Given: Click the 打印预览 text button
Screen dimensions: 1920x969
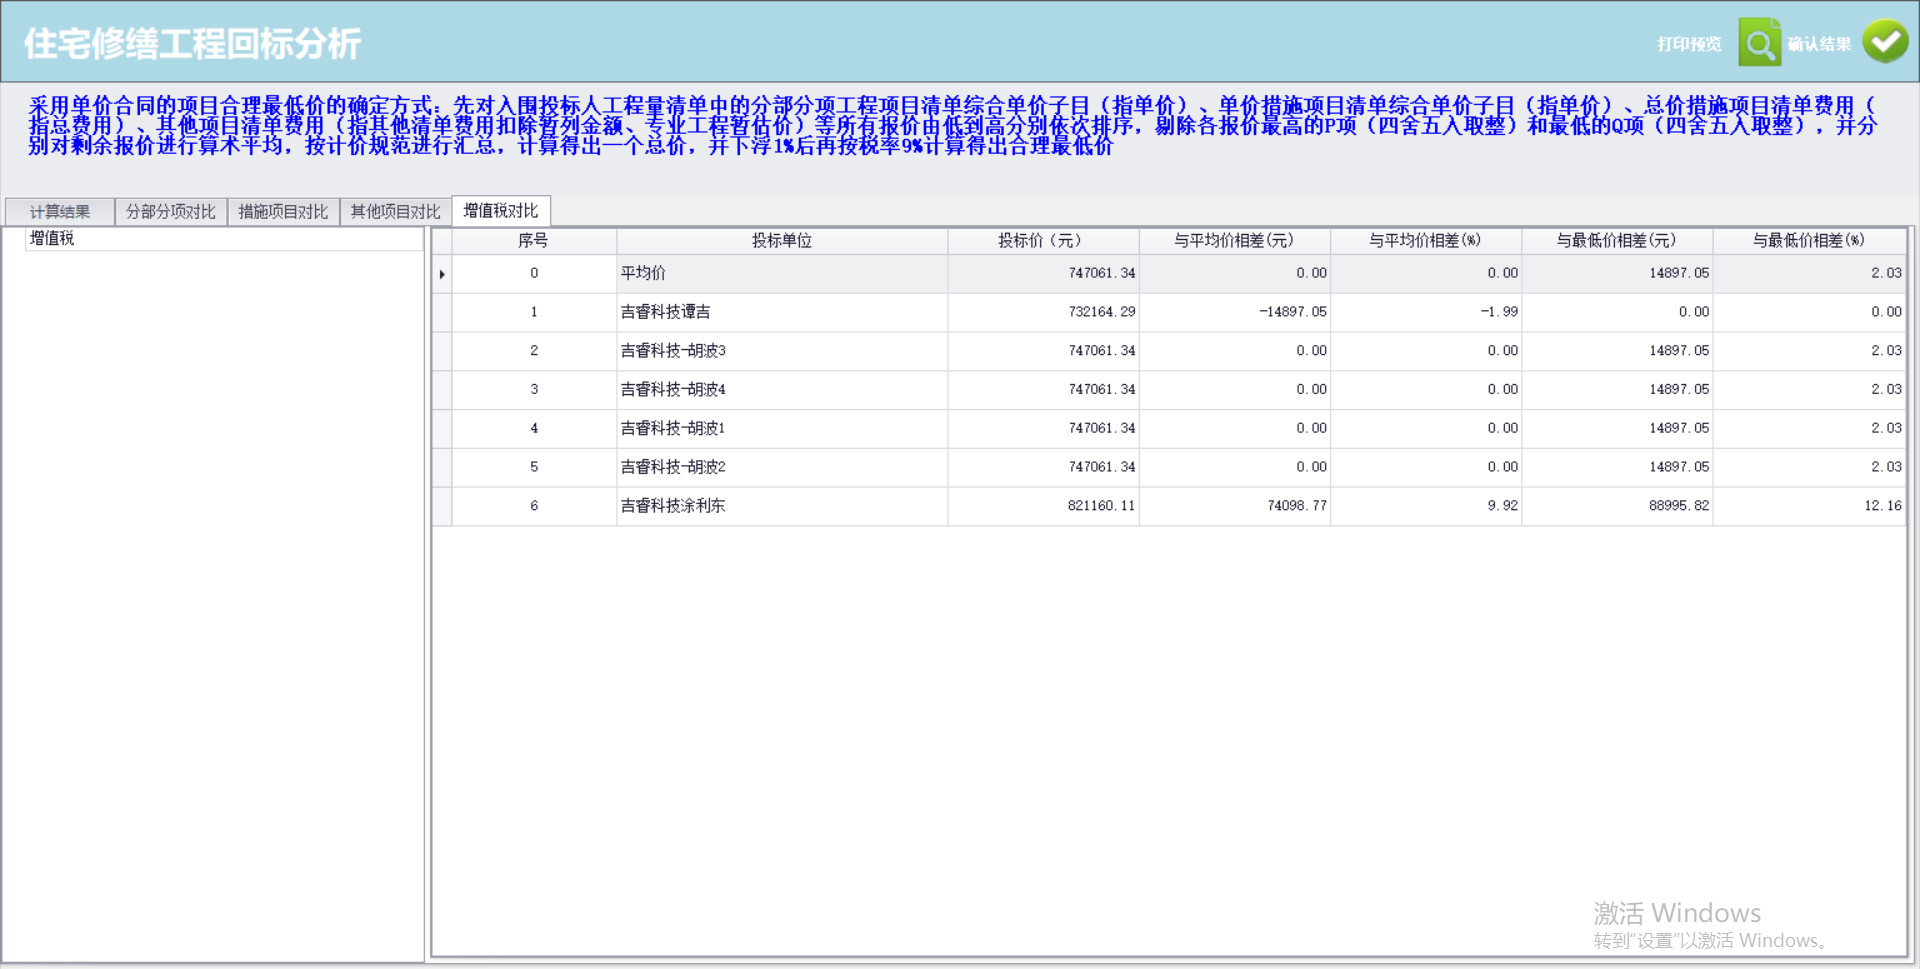Looking at the screenshot, I should [1689, 44].
